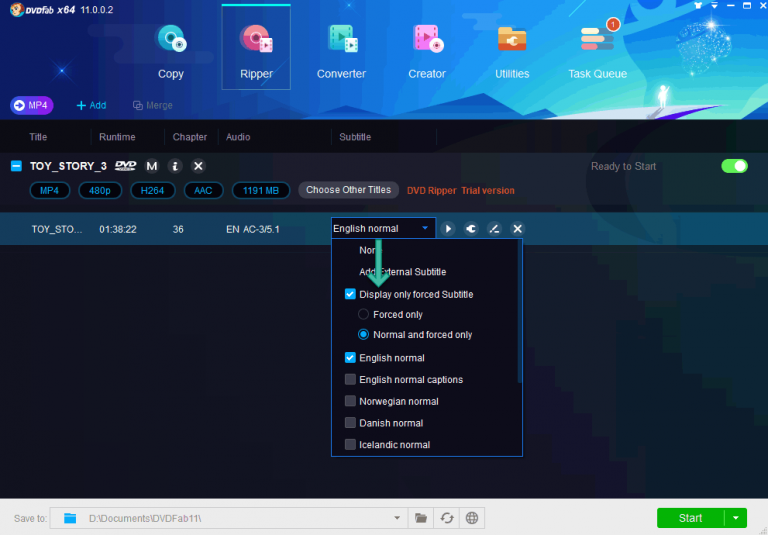Remove the TOY_STORY_3 source
The image size is (768, 535).
(198, 166)
